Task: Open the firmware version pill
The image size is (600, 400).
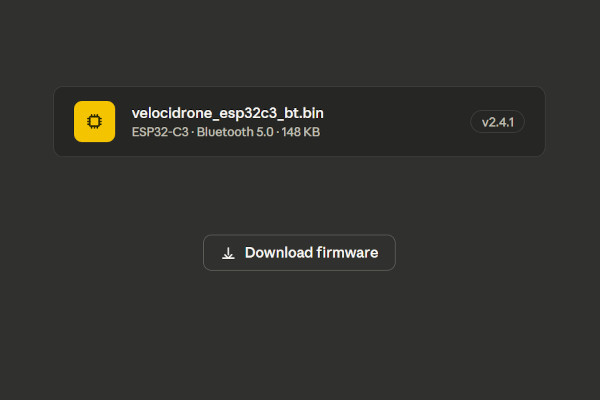Action: [x=497, y=122]
